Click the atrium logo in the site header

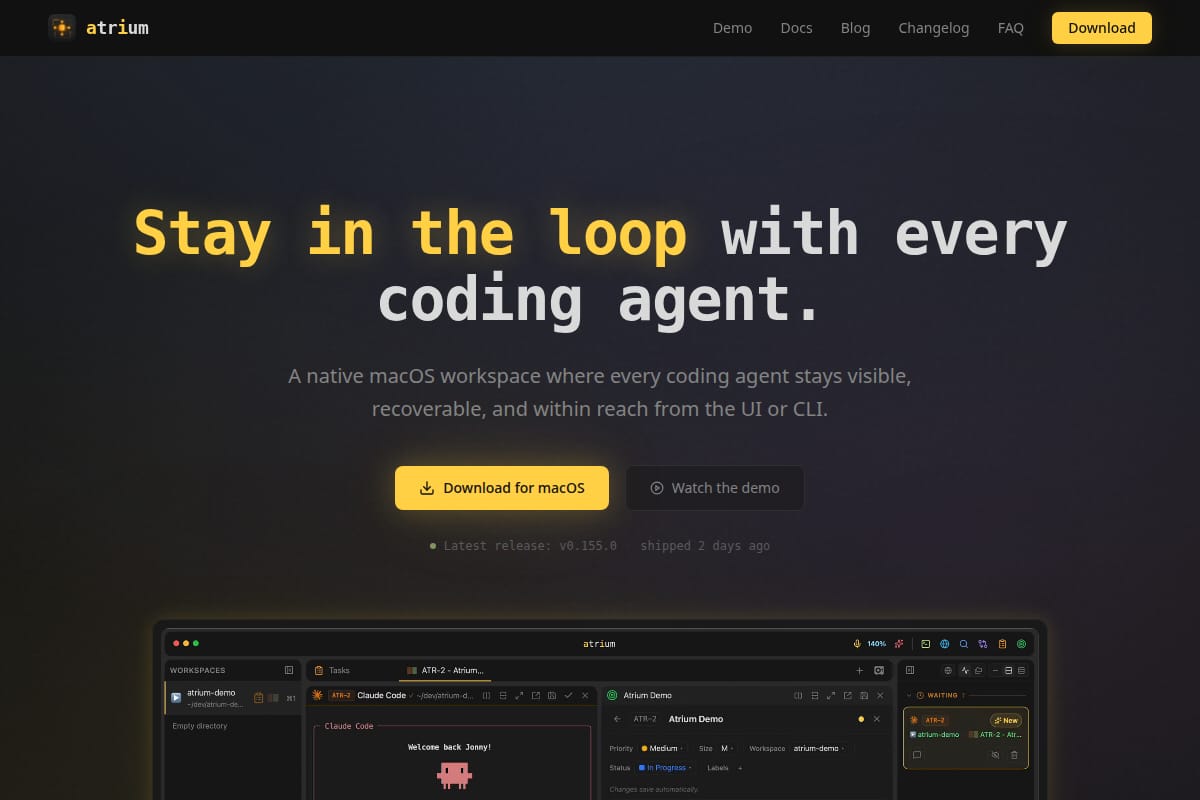click(98, 28)
